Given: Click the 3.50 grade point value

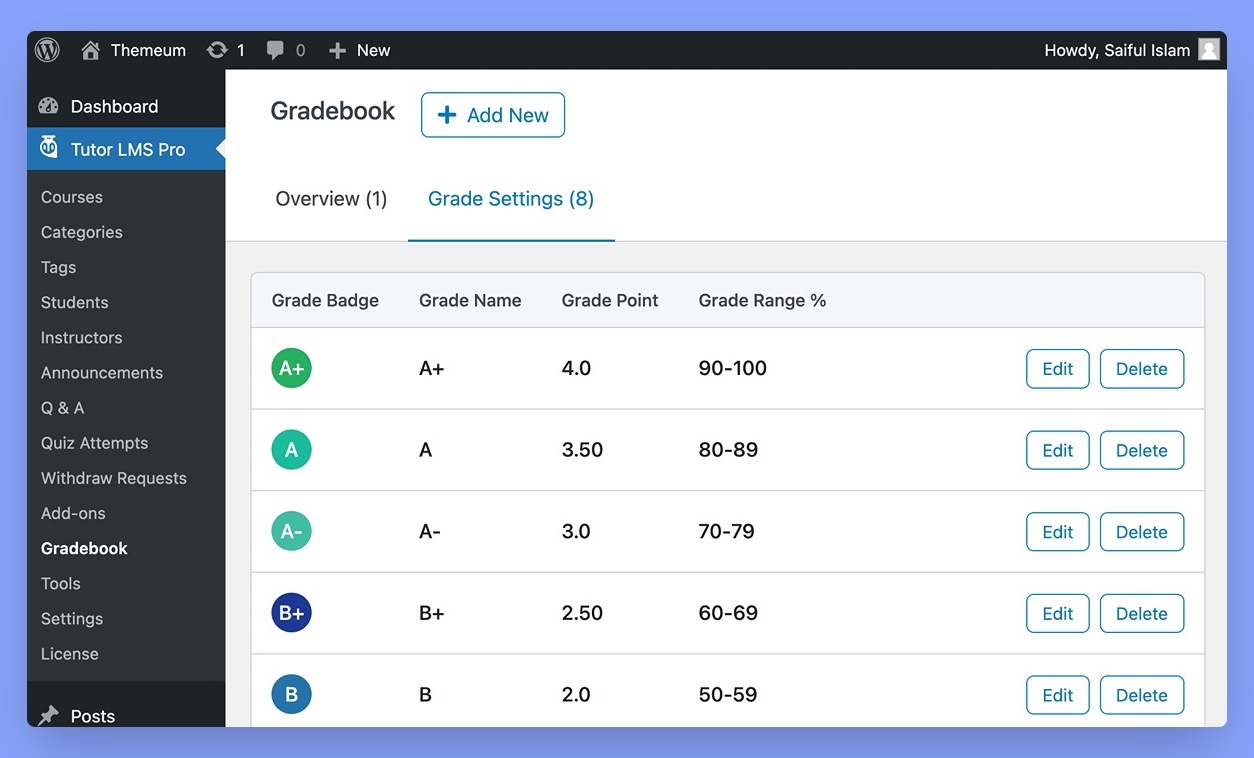Looking at the screenshot, I should click(x=582, y=450).
